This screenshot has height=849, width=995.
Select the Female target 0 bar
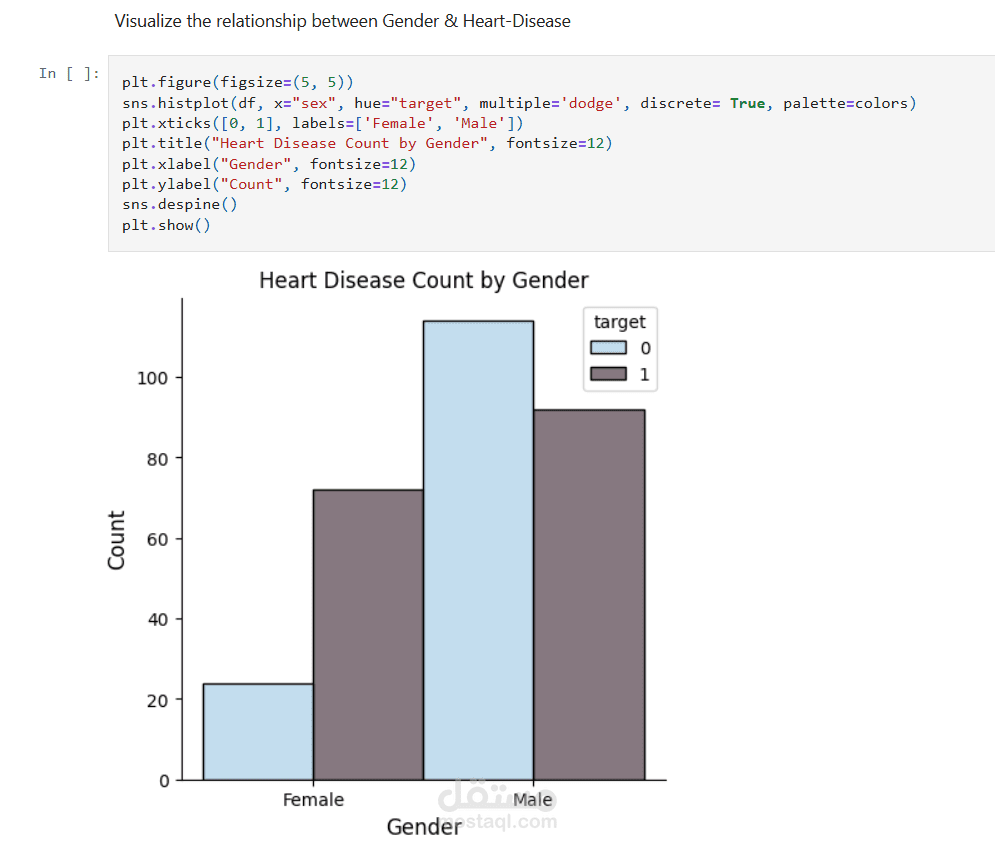(258, 731)
